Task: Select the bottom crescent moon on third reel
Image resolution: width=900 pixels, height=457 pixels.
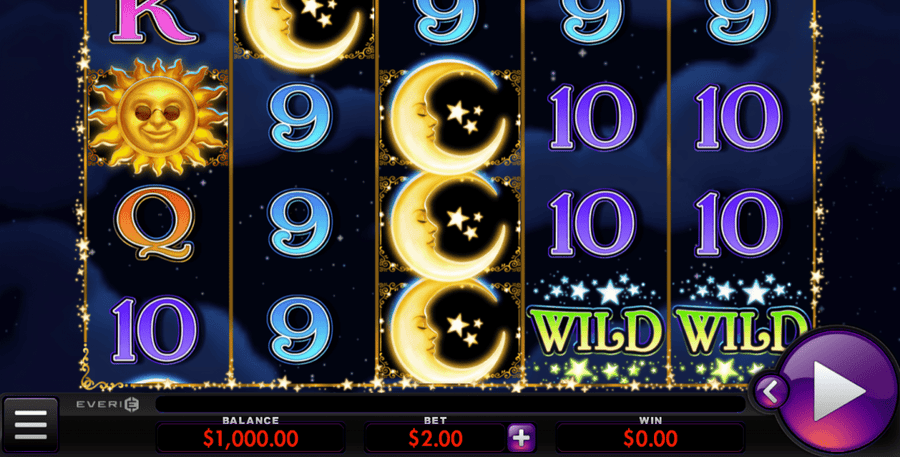Action: pyautogui.click(x=449, y=330)
